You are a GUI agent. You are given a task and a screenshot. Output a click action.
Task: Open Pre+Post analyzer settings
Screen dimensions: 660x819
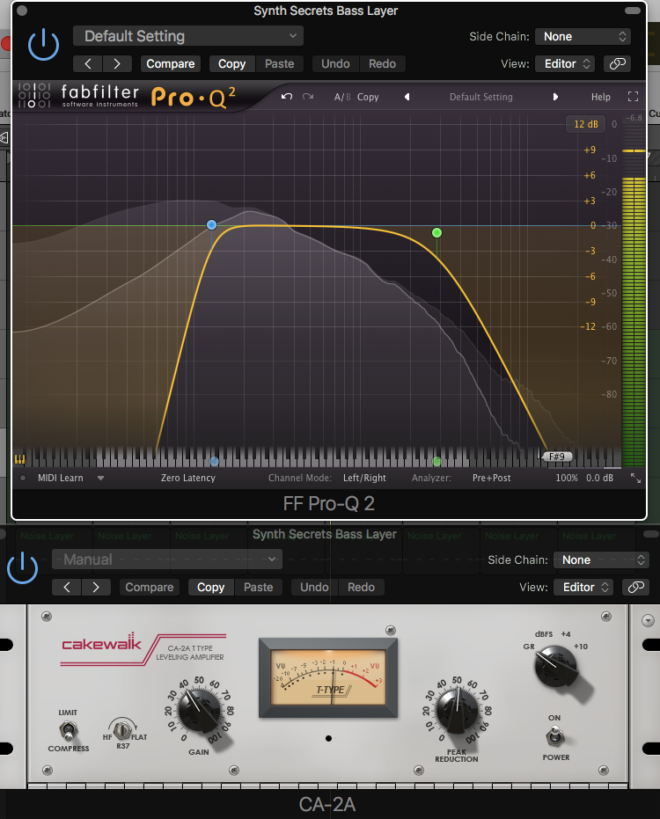click(x=491, y=478)
